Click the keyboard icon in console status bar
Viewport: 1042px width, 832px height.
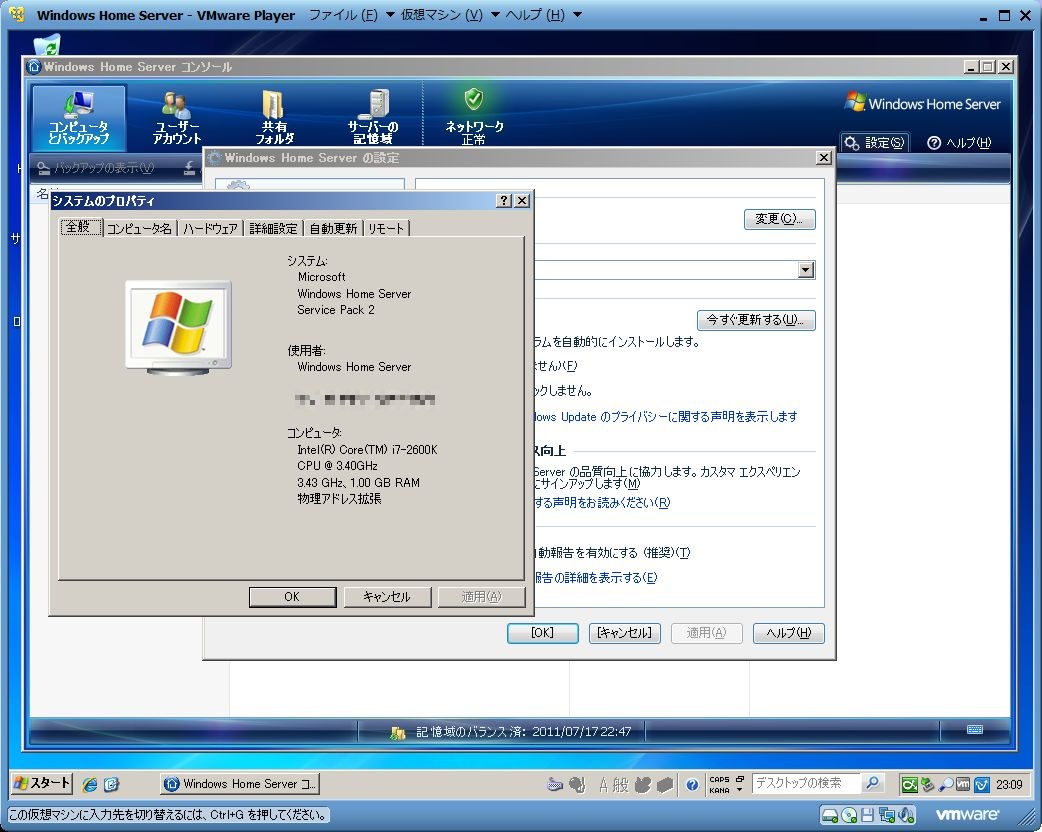(x=975, y=730)
